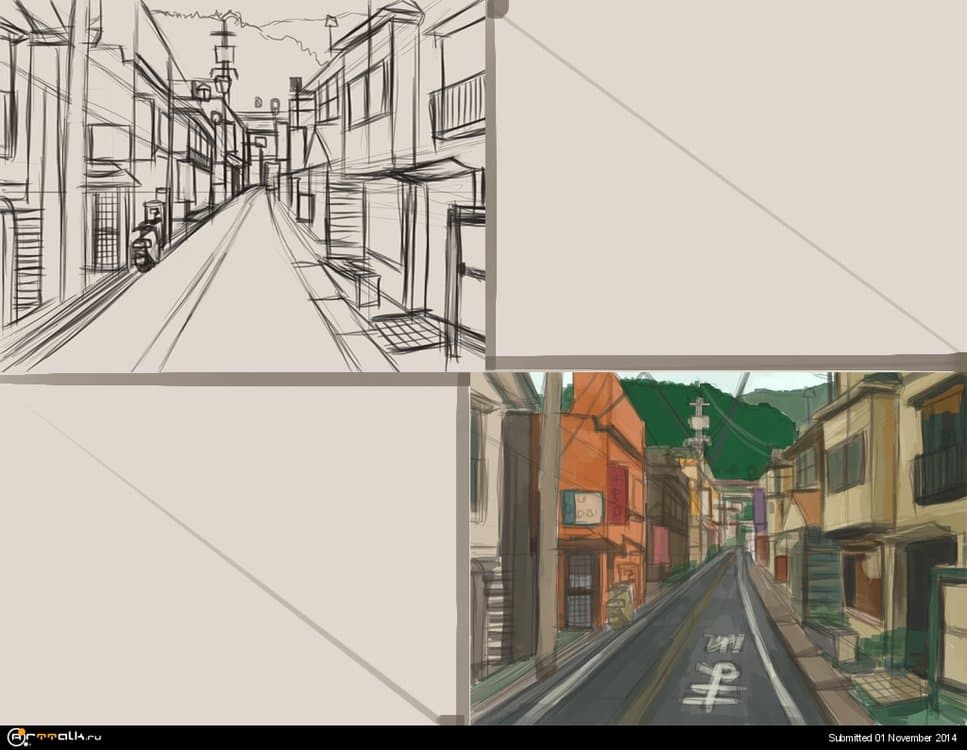Click the black footer bar
This screenshot has width=967, height=750.
pyautogui.click(x=480, y=738)
